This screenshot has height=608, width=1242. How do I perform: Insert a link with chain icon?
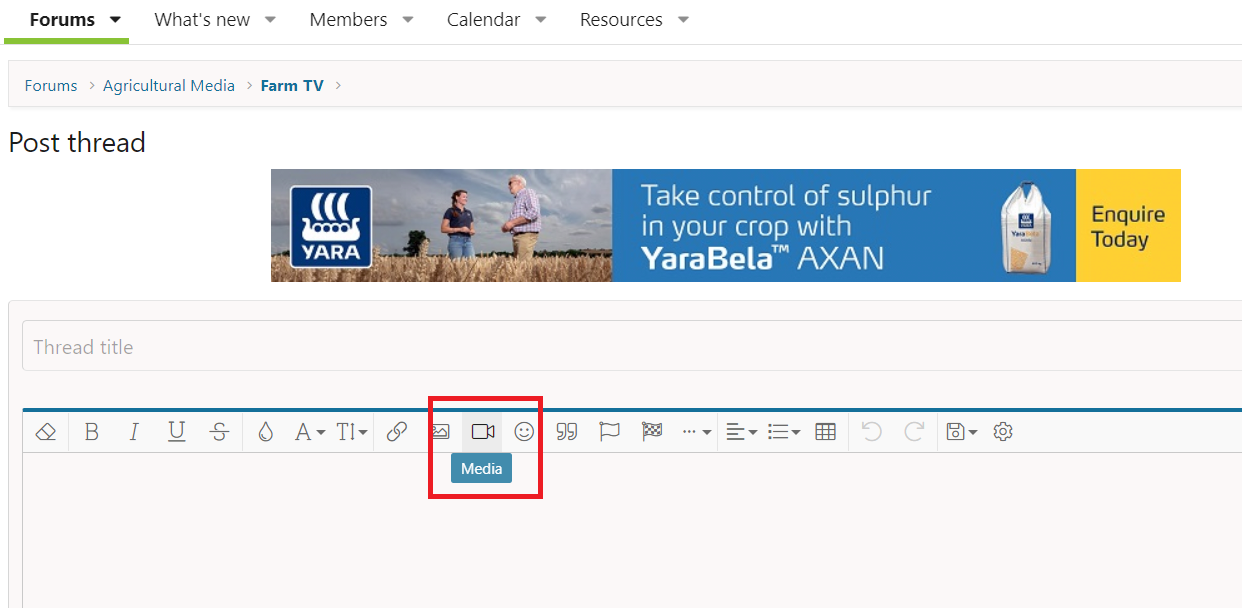pos(397,432)
